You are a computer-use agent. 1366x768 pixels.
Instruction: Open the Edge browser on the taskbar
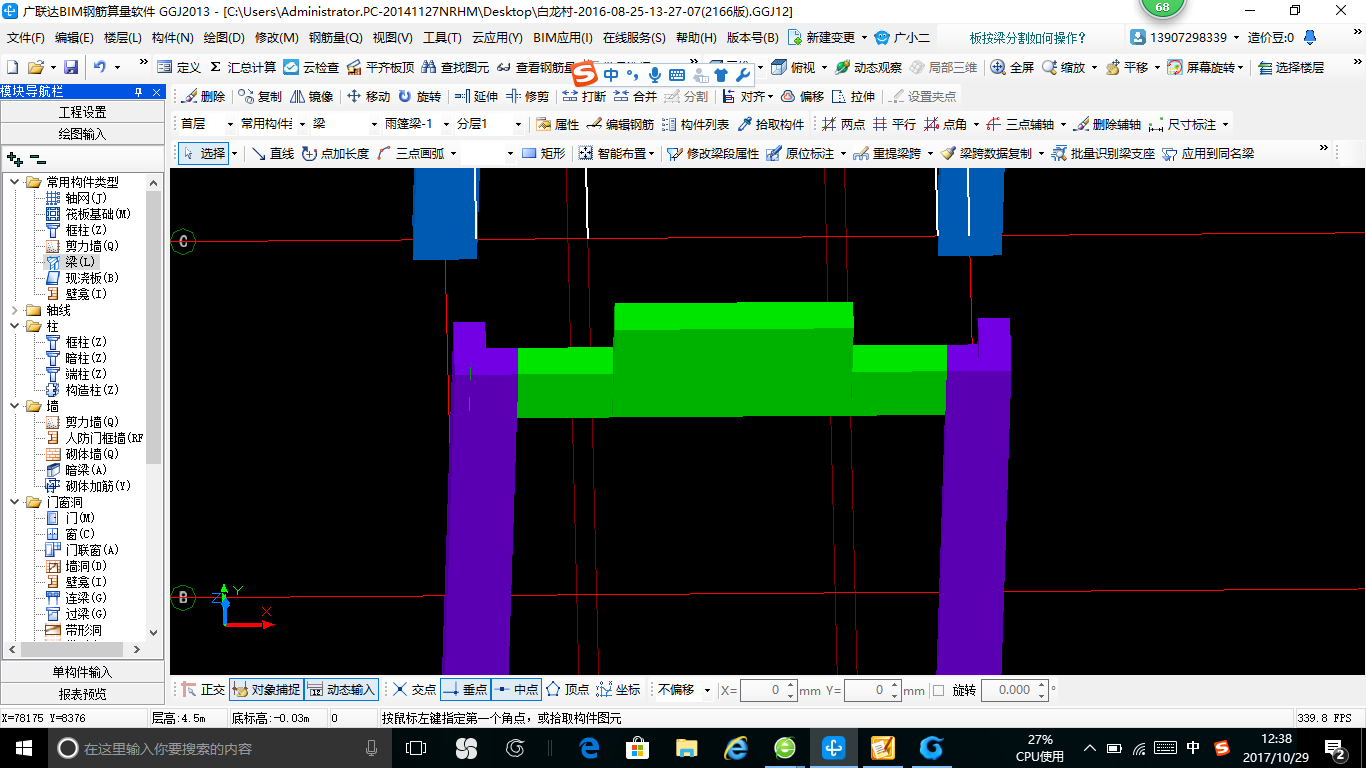point(589,747)
